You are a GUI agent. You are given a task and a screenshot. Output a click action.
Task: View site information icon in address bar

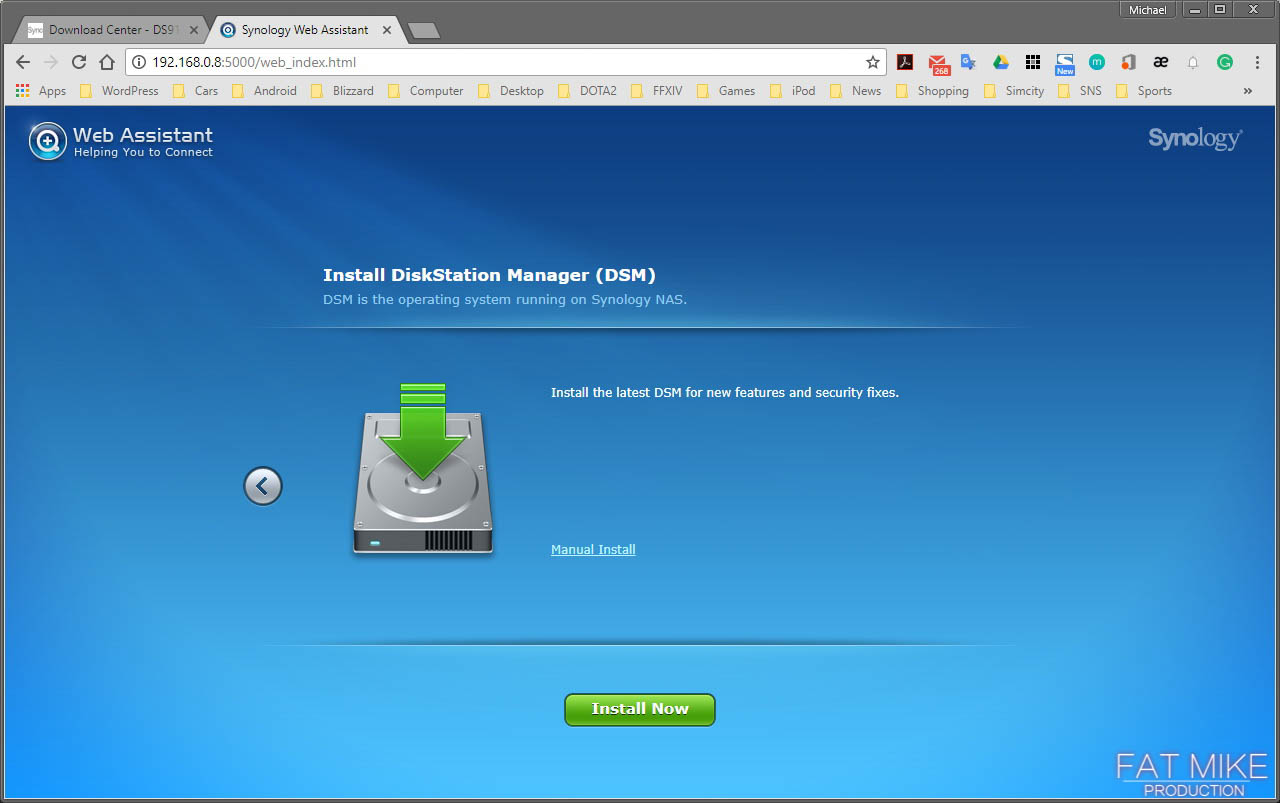(x=139, y=62)
